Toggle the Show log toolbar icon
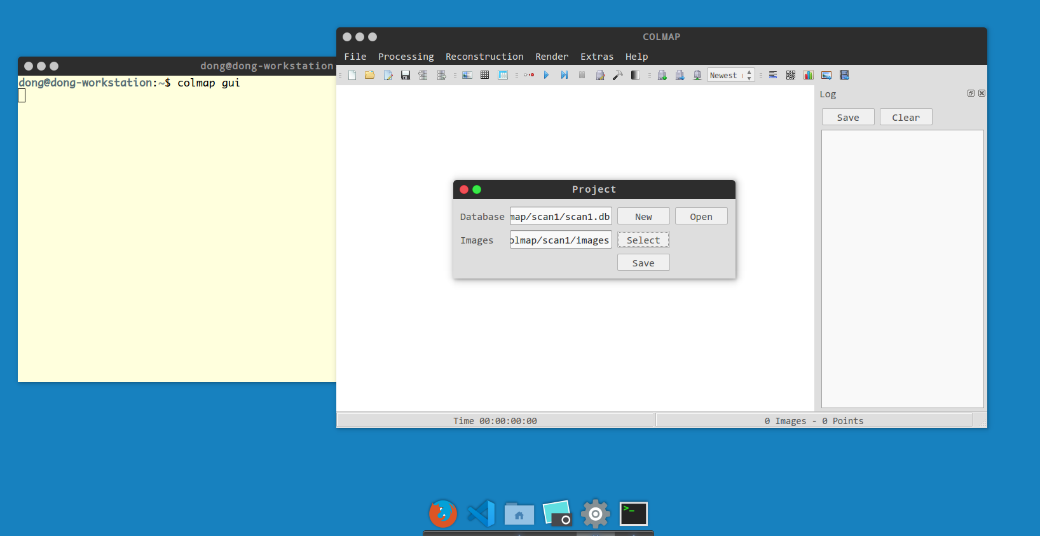The image size is (1040, 536). click(x=773, y=75)
